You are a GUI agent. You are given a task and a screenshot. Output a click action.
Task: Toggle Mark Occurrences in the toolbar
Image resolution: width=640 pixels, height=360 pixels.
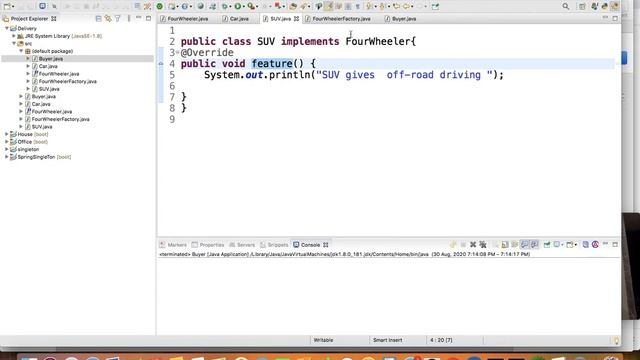[329, 6]
